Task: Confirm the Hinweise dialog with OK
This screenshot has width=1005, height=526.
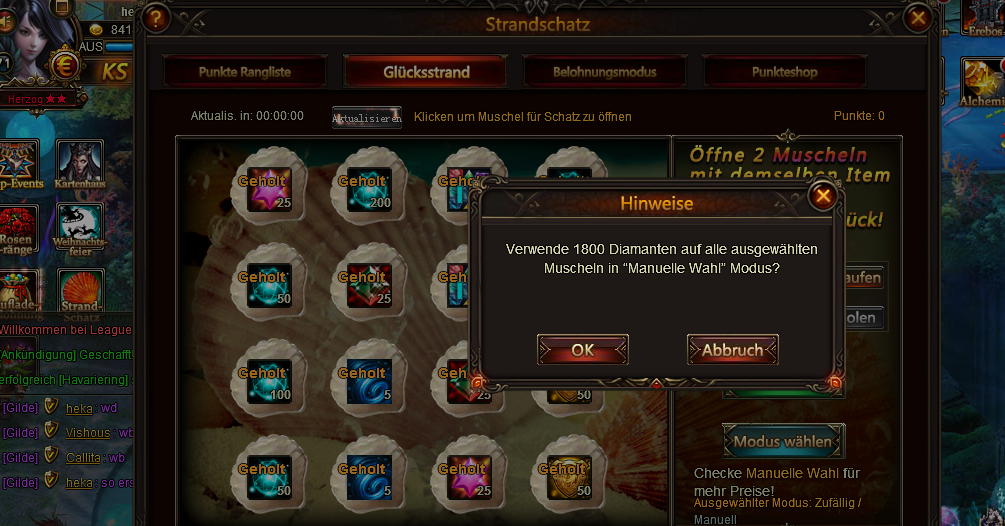Action: (583, 350)
